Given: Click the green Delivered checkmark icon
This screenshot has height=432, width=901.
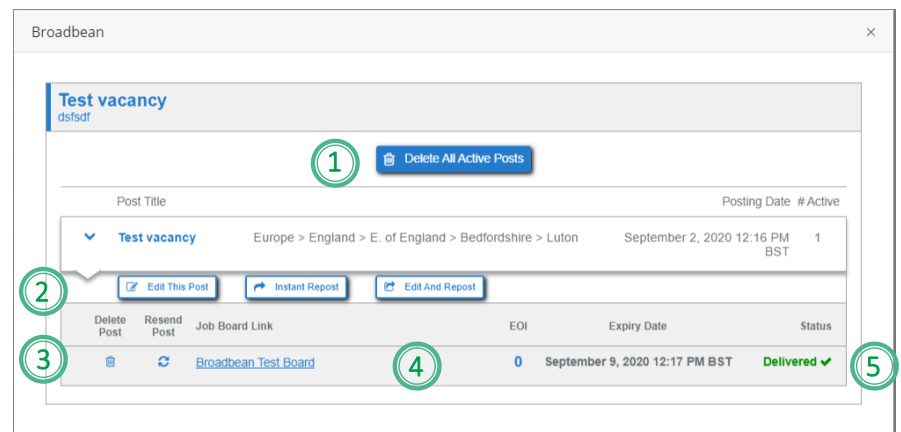Looking at the screenshot, I should [826, 361].
